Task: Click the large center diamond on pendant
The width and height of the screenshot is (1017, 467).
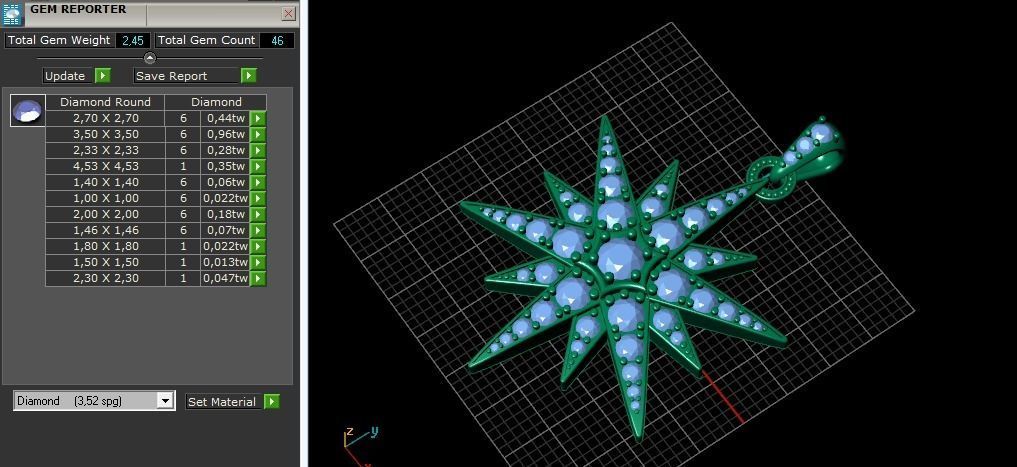Action: 619,258
